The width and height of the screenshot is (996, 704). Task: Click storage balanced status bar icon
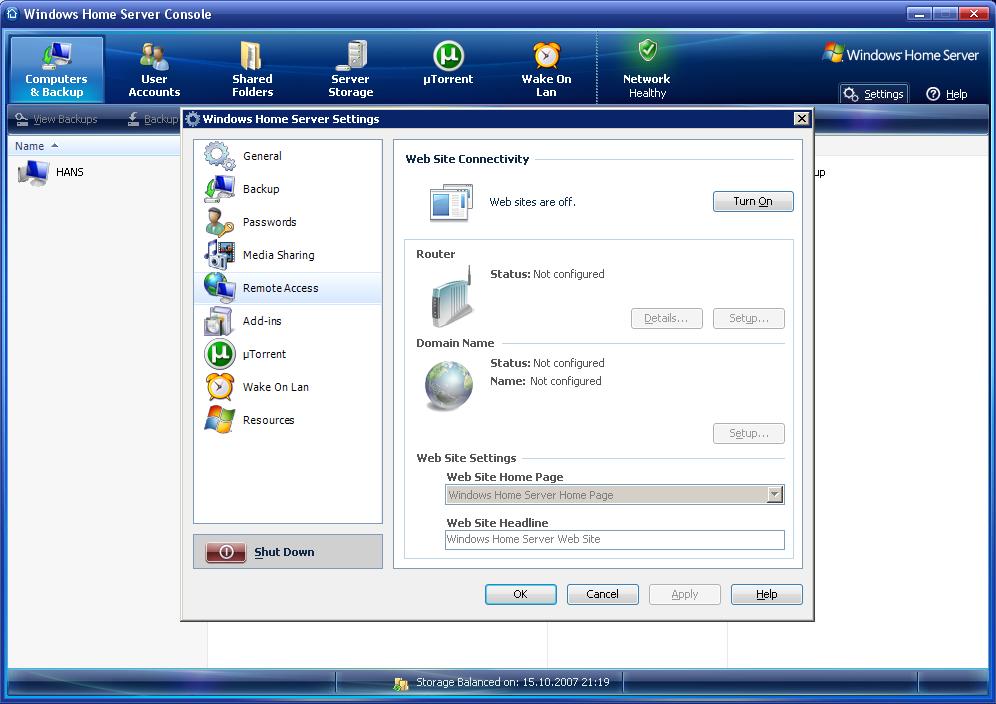pos(401,684)
